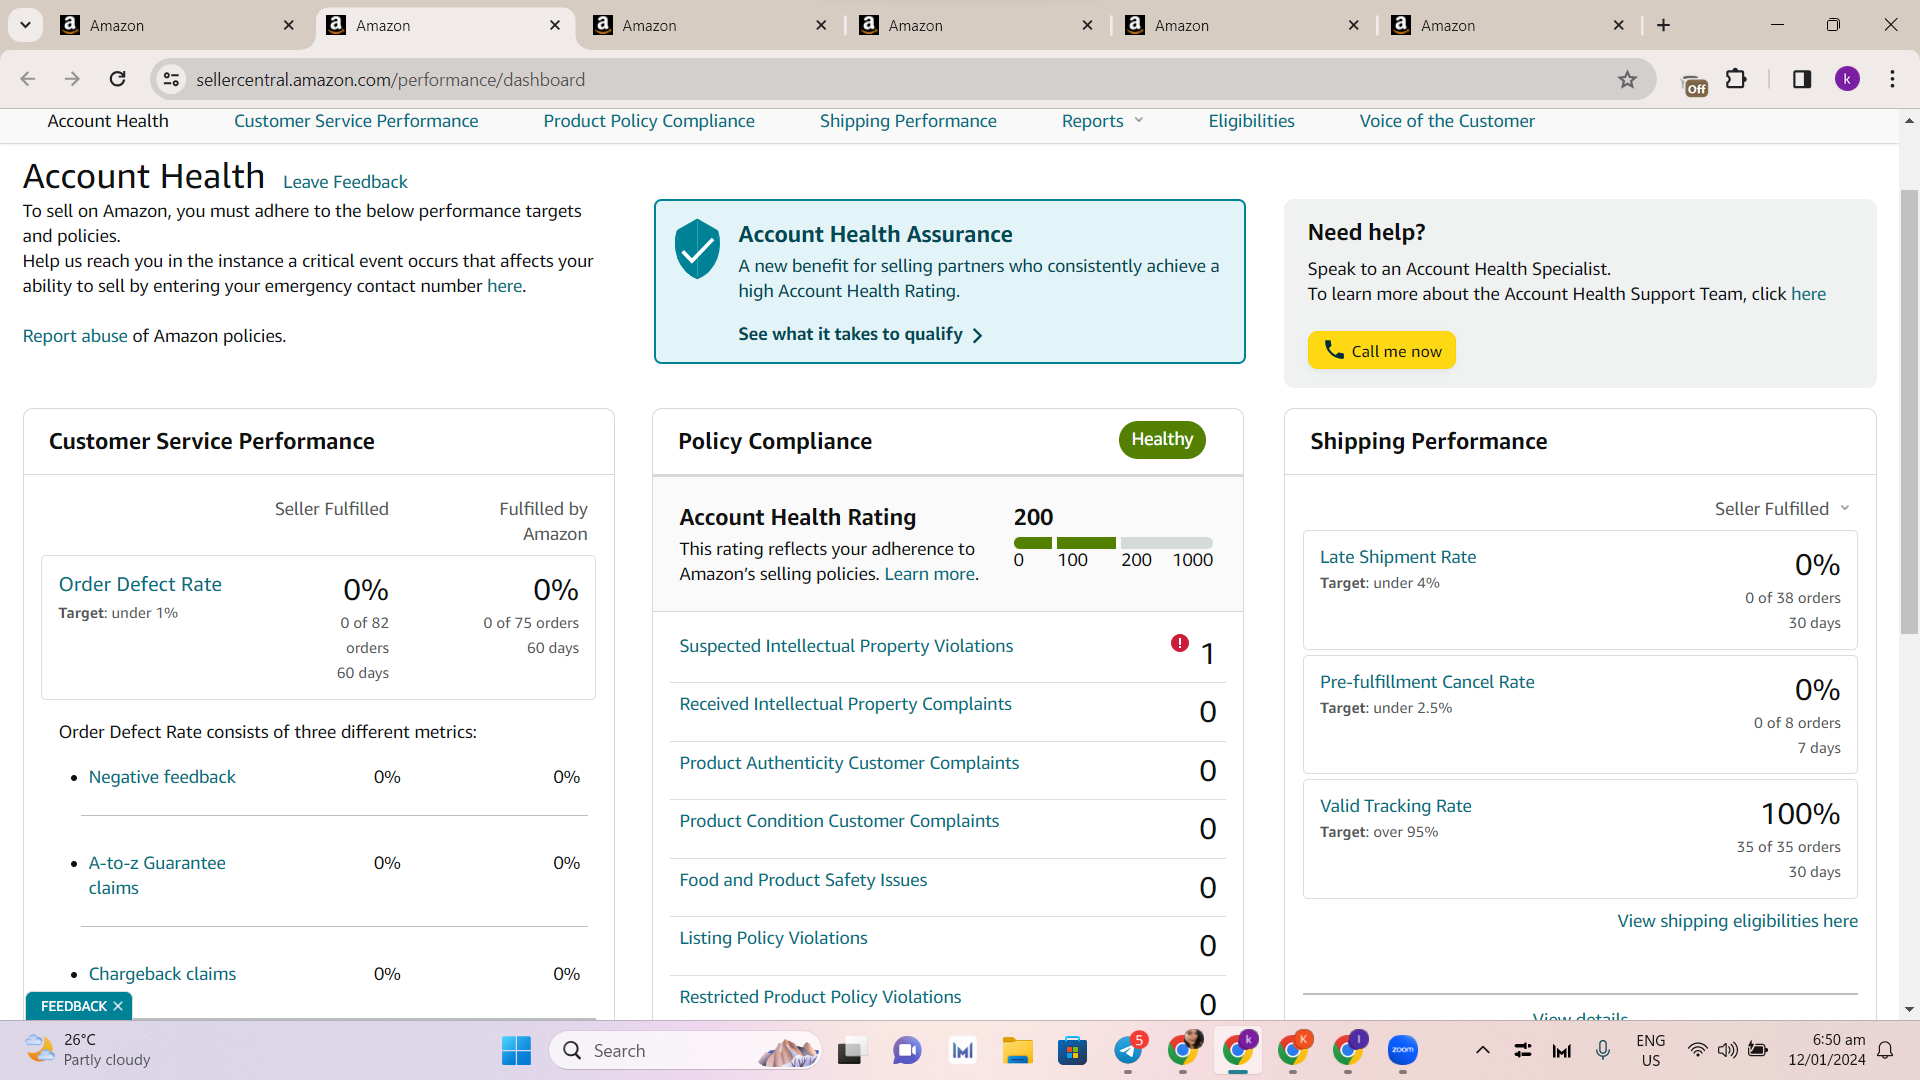
Task: Reload the Seller Central page
Action: (x=118, y=79)
